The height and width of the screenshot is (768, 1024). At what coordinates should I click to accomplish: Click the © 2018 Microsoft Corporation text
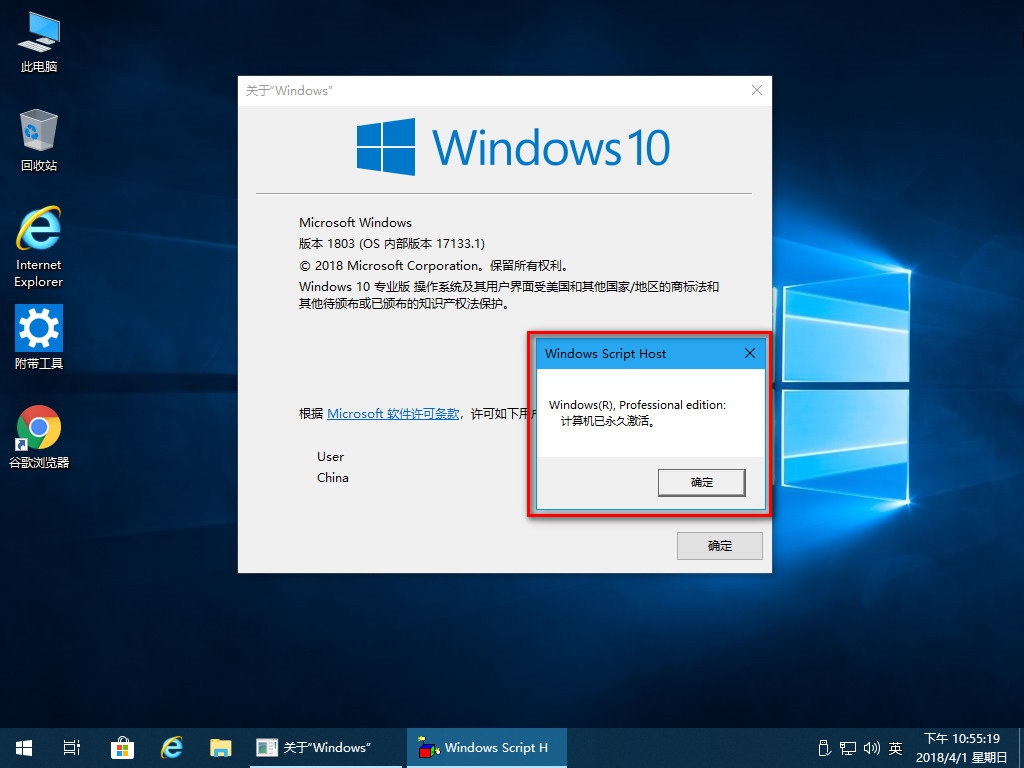[x=434, y=266]
